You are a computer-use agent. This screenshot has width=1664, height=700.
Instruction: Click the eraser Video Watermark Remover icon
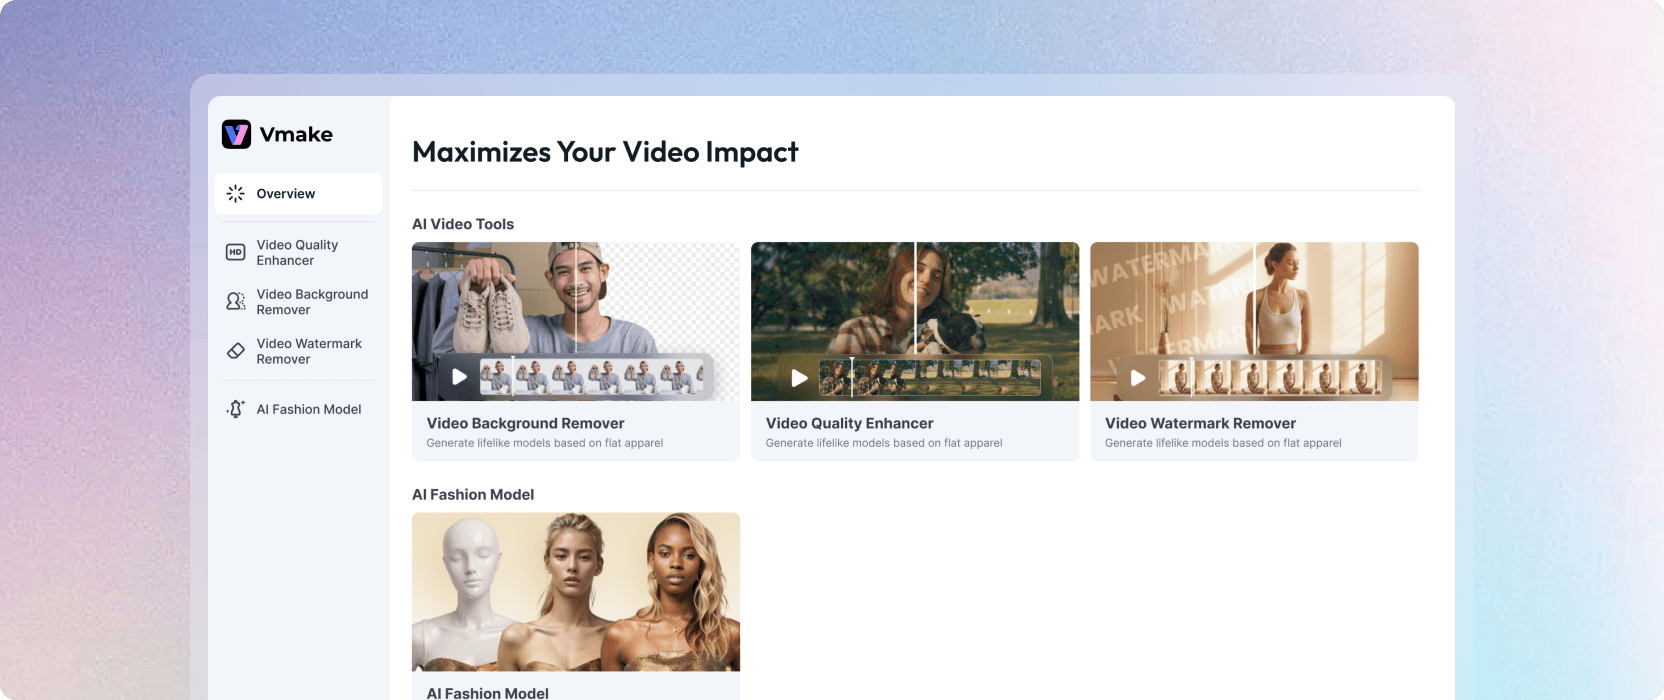(x=236, y=351)
